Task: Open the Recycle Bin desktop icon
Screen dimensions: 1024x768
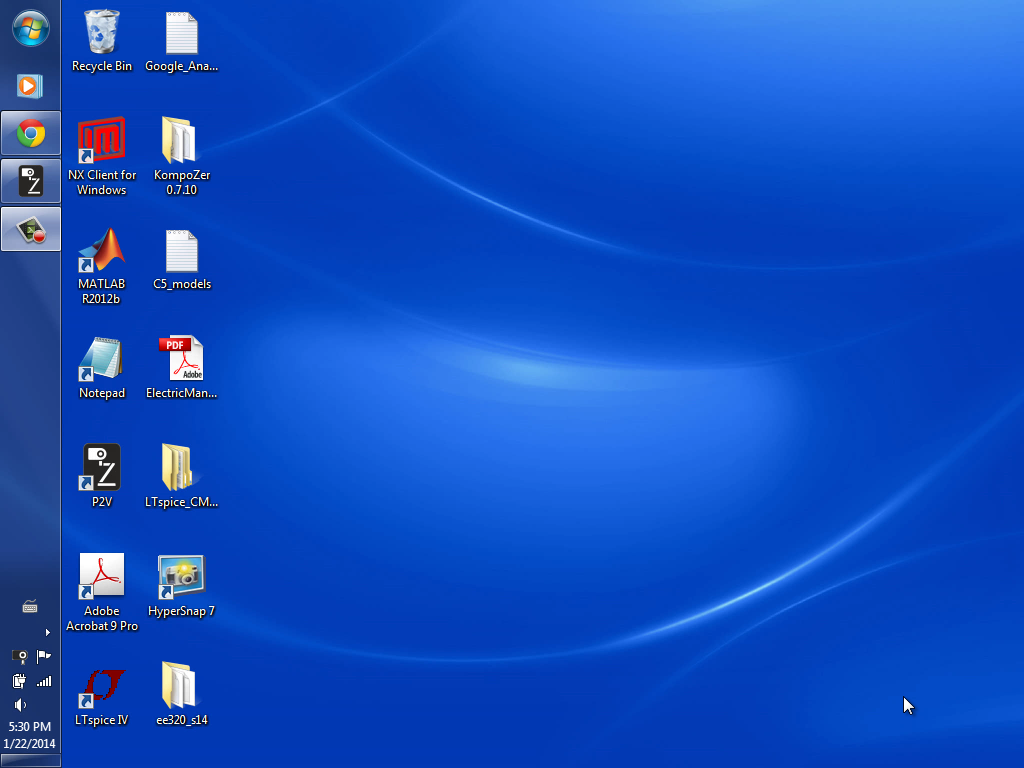Action: tap(101, 40)
